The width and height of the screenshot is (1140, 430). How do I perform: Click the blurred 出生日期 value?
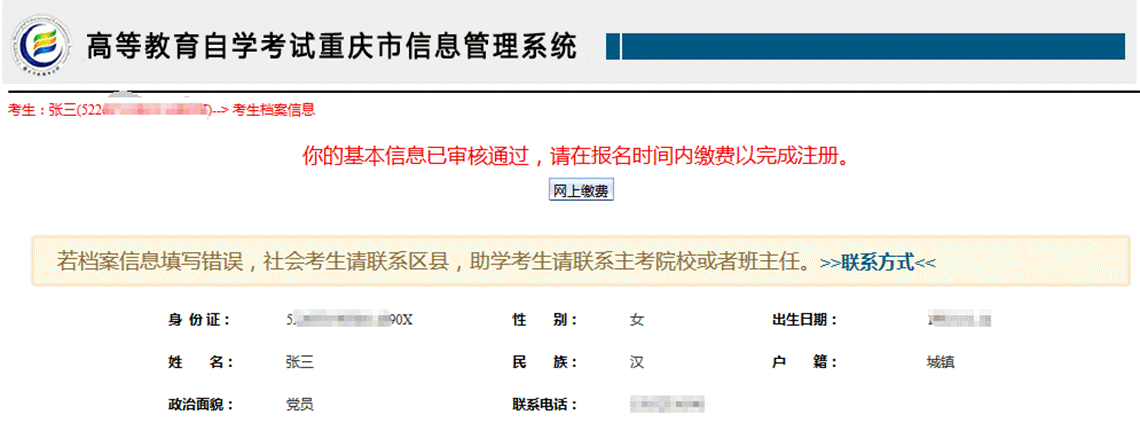(x=958, y=320)
